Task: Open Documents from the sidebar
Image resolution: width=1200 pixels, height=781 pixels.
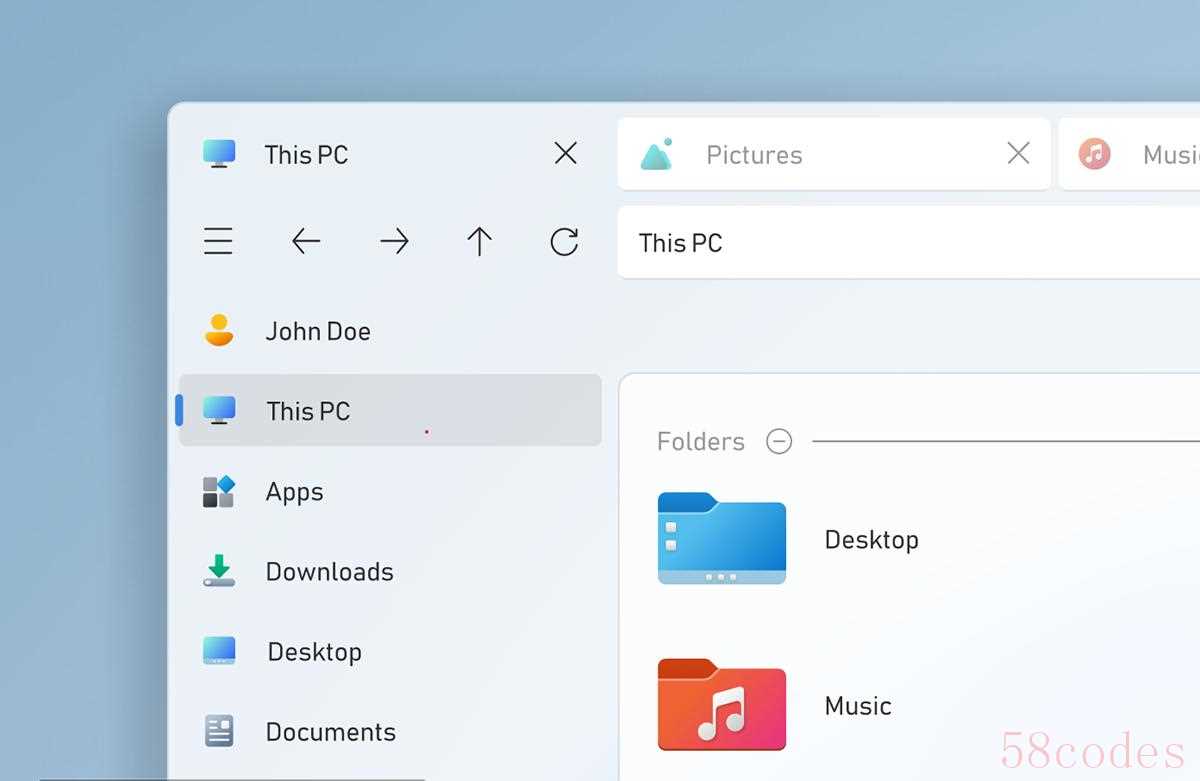Action: pos(330,732)
